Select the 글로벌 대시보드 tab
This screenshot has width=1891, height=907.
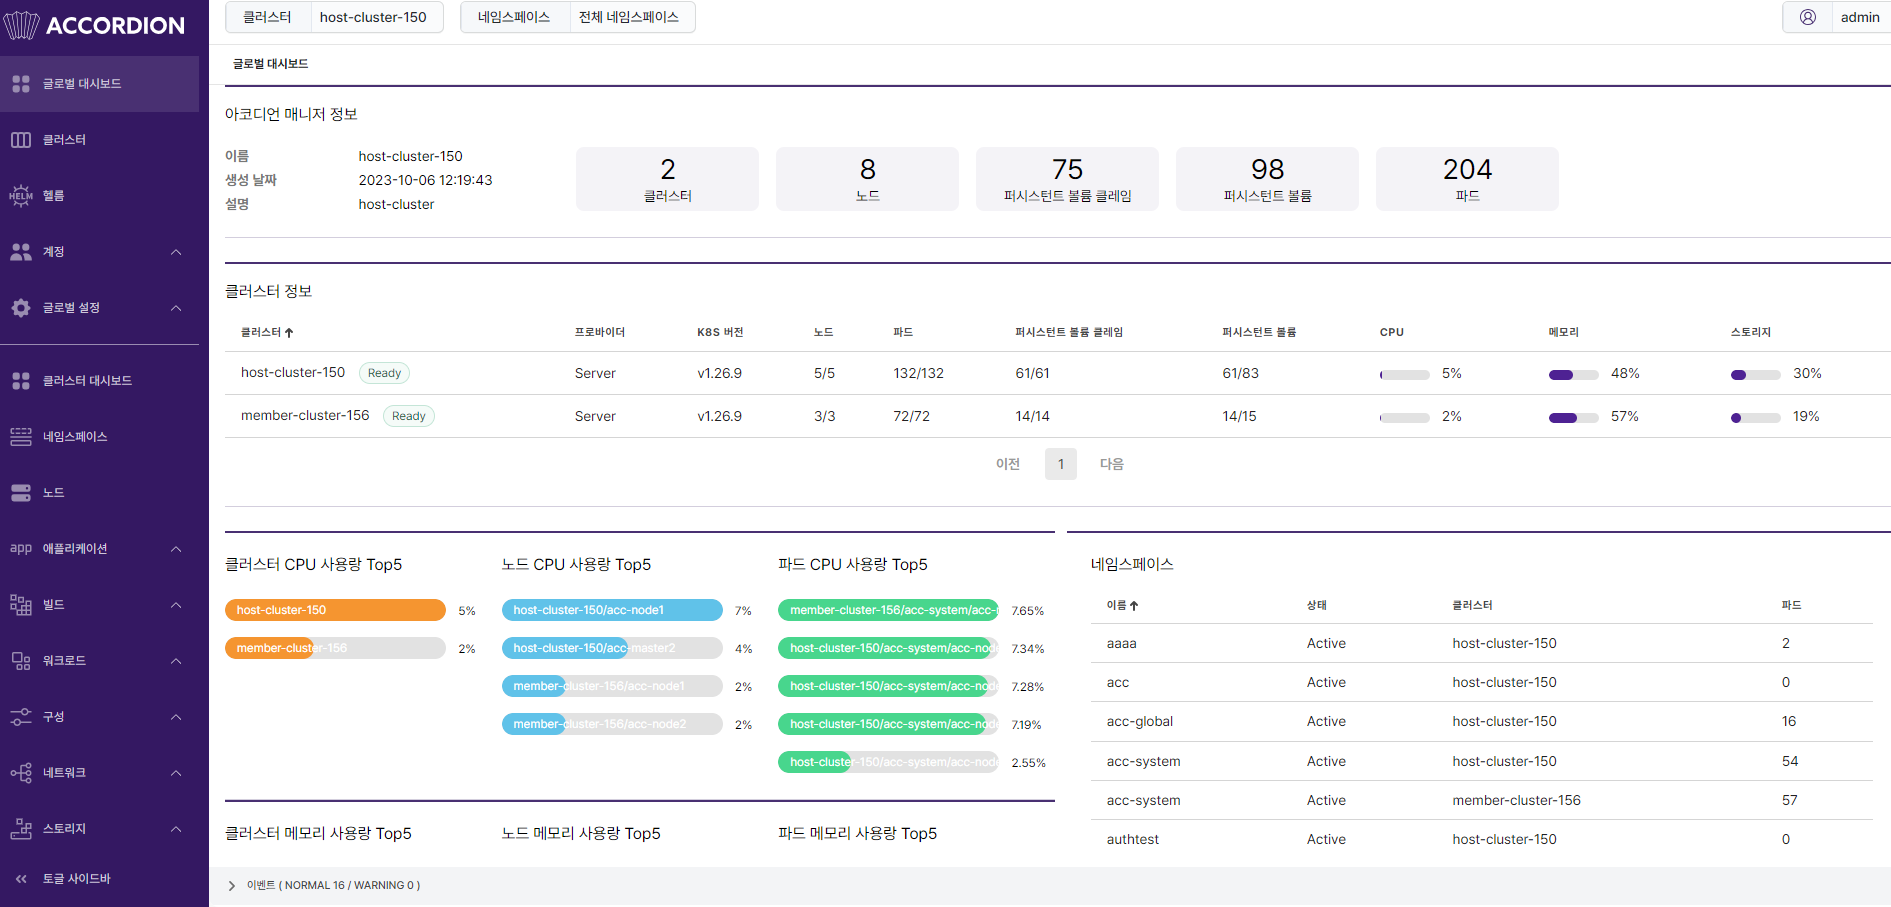click(x=270, y=64)
